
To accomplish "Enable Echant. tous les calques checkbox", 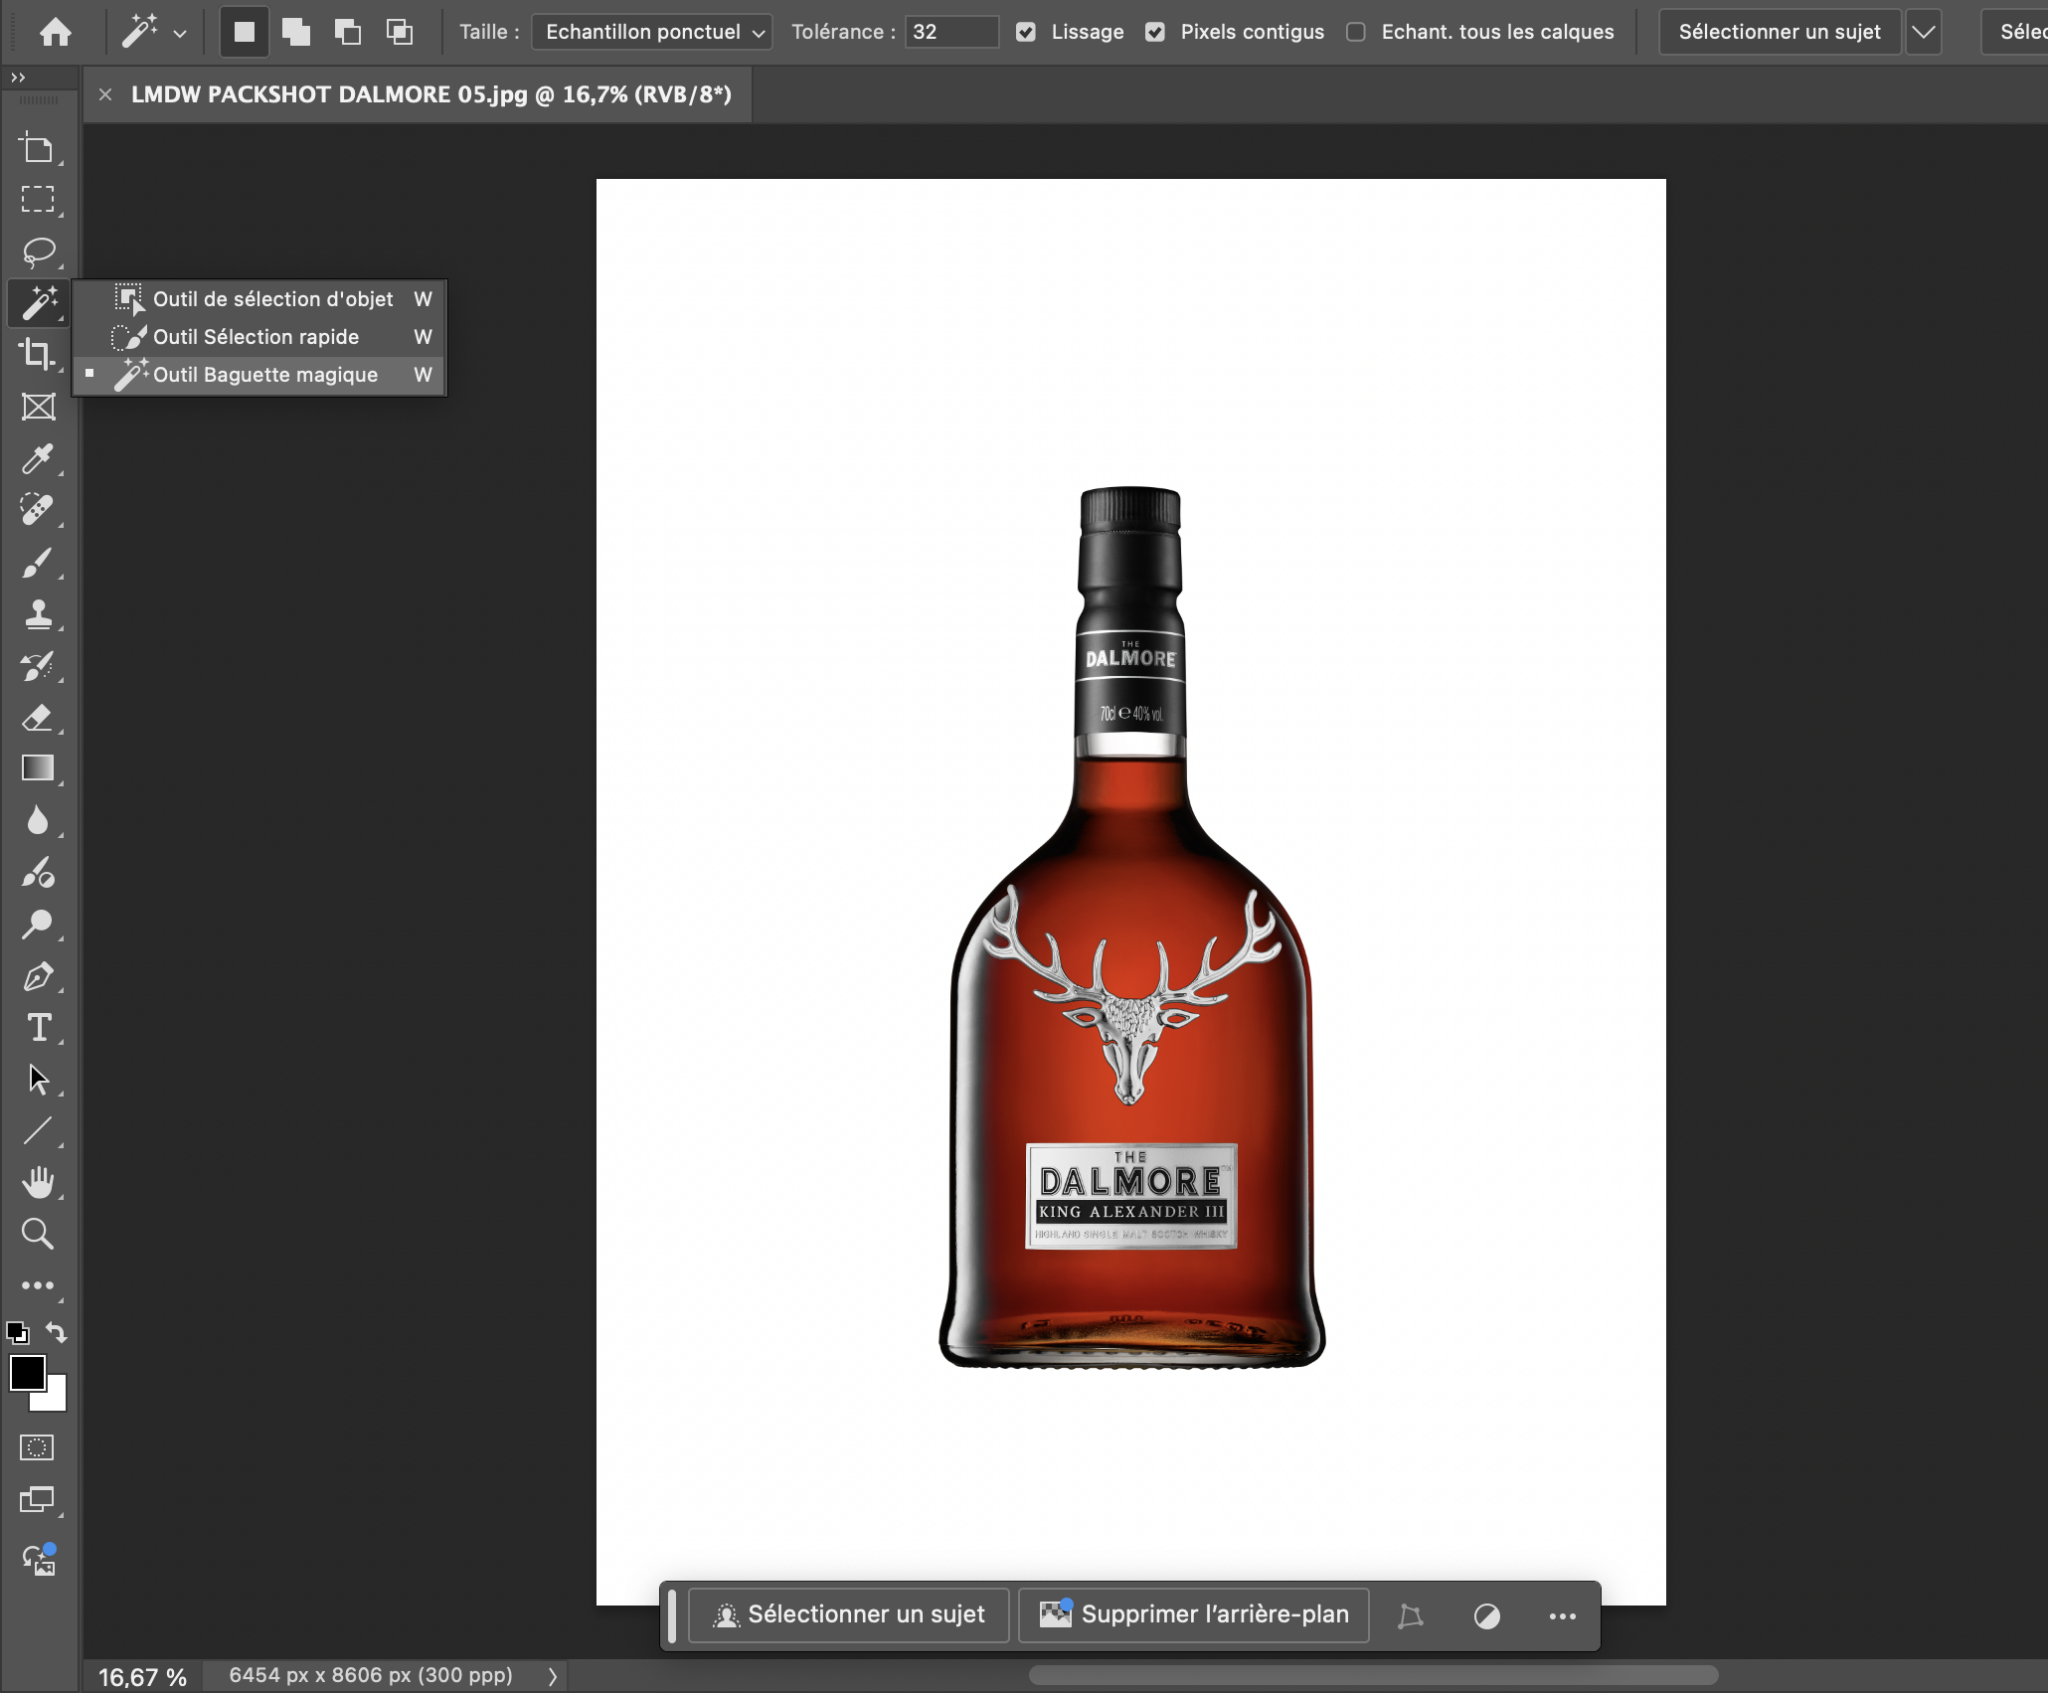I will point(1356,32).
